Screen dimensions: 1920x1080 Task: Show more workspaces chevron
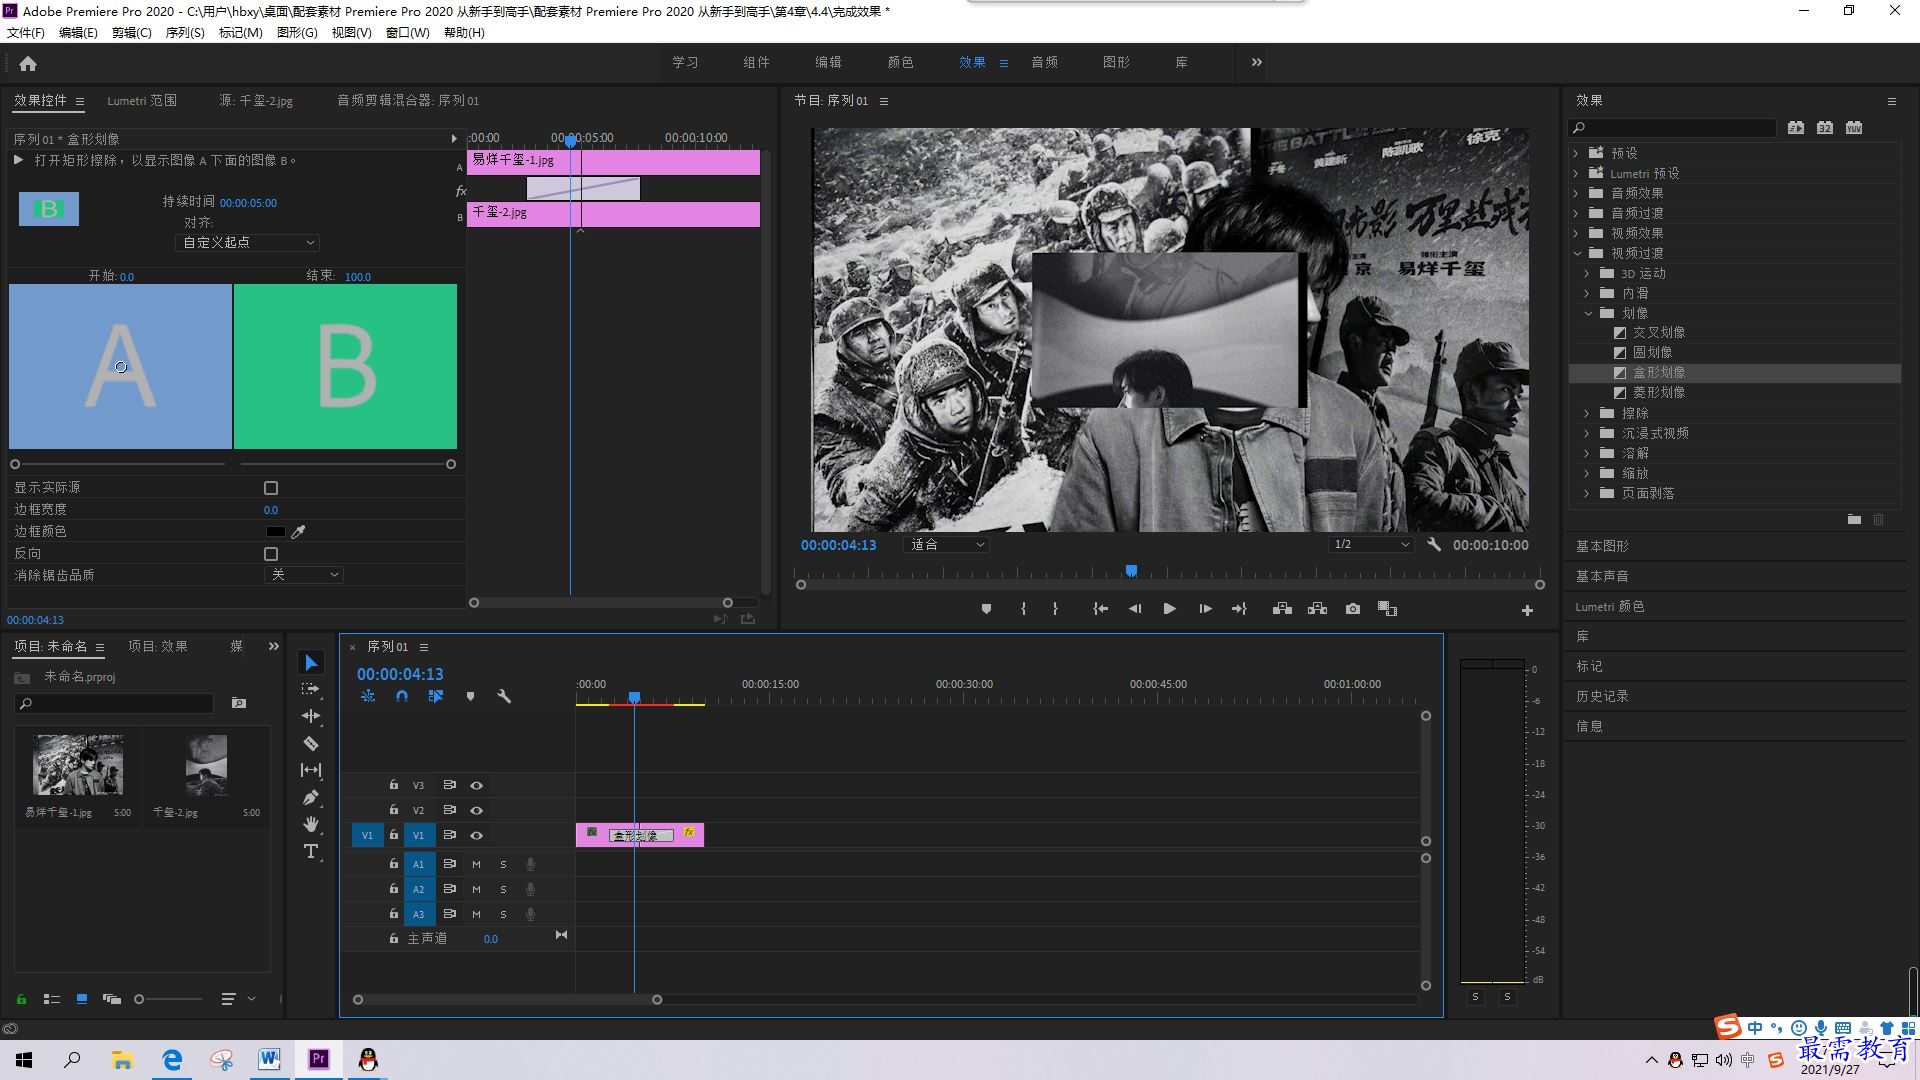(x=1257, y=62)
